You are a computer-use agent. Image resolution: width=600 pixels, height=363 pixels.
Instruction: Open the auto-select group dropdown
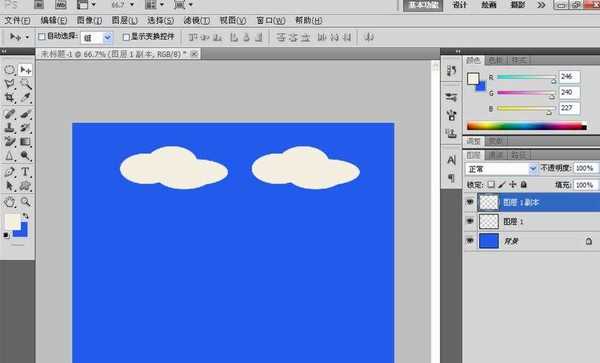[108, 37]
